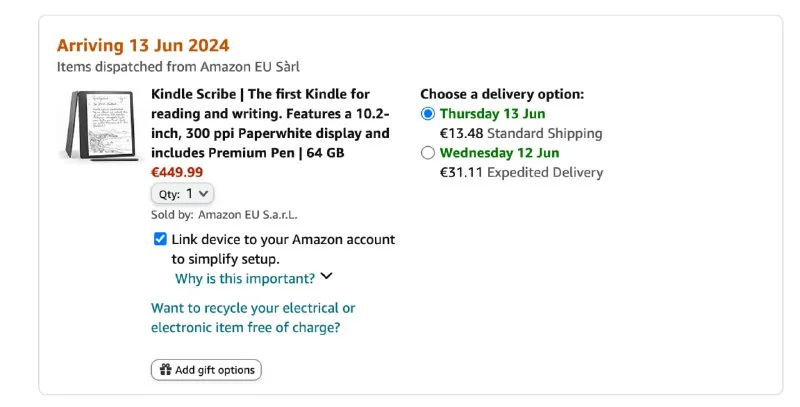Select the Thursday 13 Jun radio button
This screenshot has height=407, width=800.
[428, 114]
